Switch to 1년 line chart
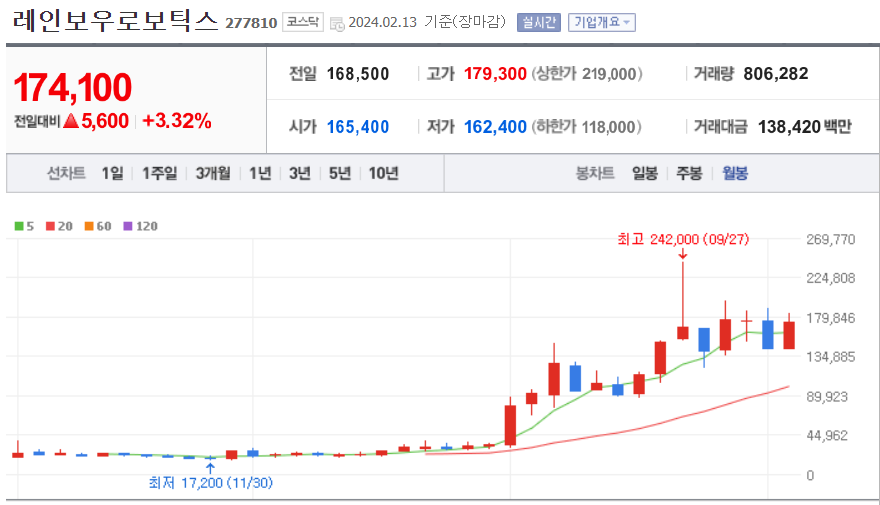Viewport: 880px width, 505px height. click(x=260, y=173)
